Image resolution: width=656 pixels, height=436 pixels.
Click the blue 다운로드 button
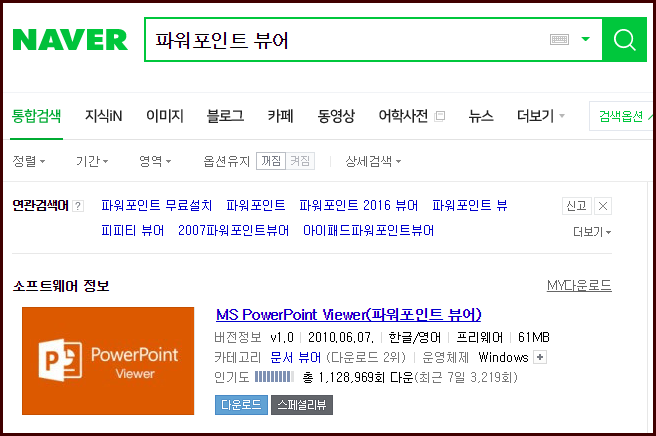click(240, 404)
